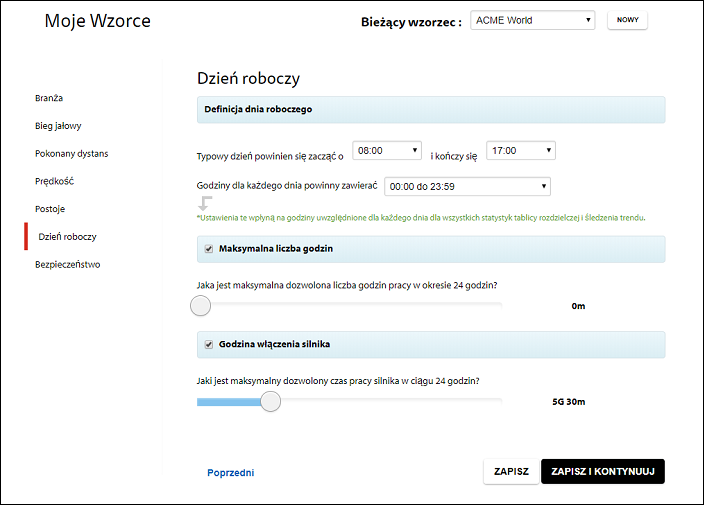Image resolution: width=705 pixels, height=506 pixels.
Task: Open the Bieżący wzorzec ACME World dropdown
Action: (x=533, y=20)
